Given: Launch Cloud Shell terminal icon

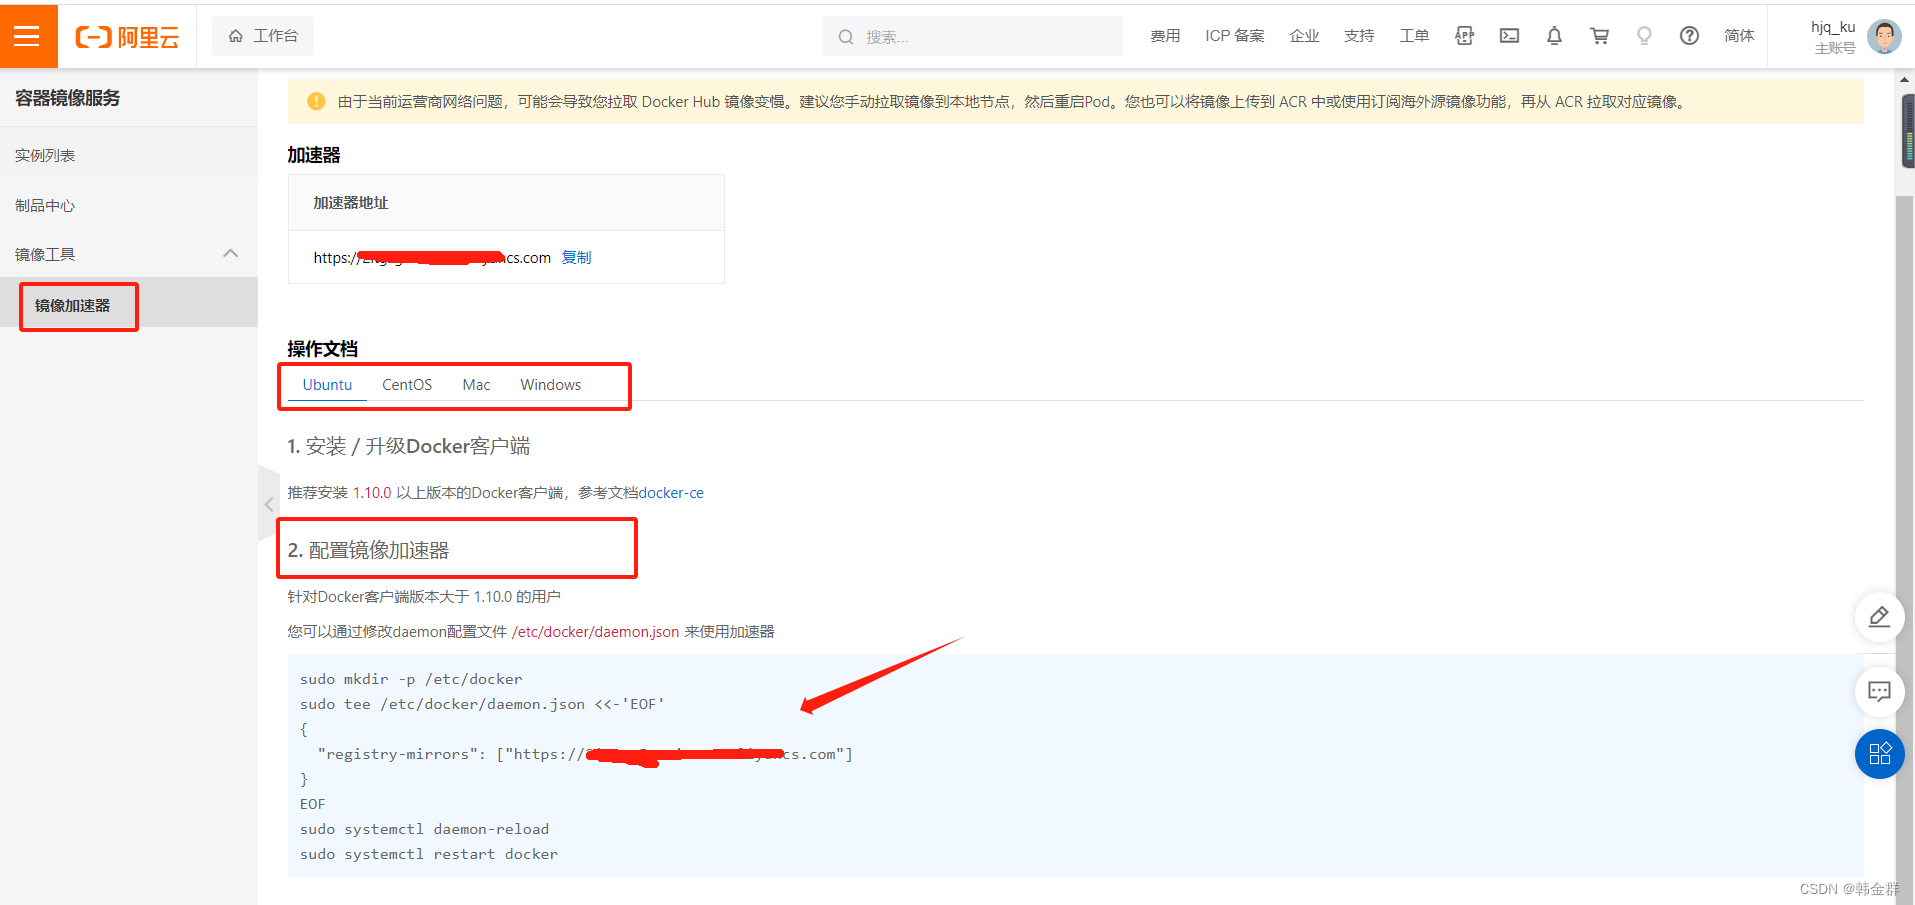Looking at the screenshot, I should coord(1510,36).
